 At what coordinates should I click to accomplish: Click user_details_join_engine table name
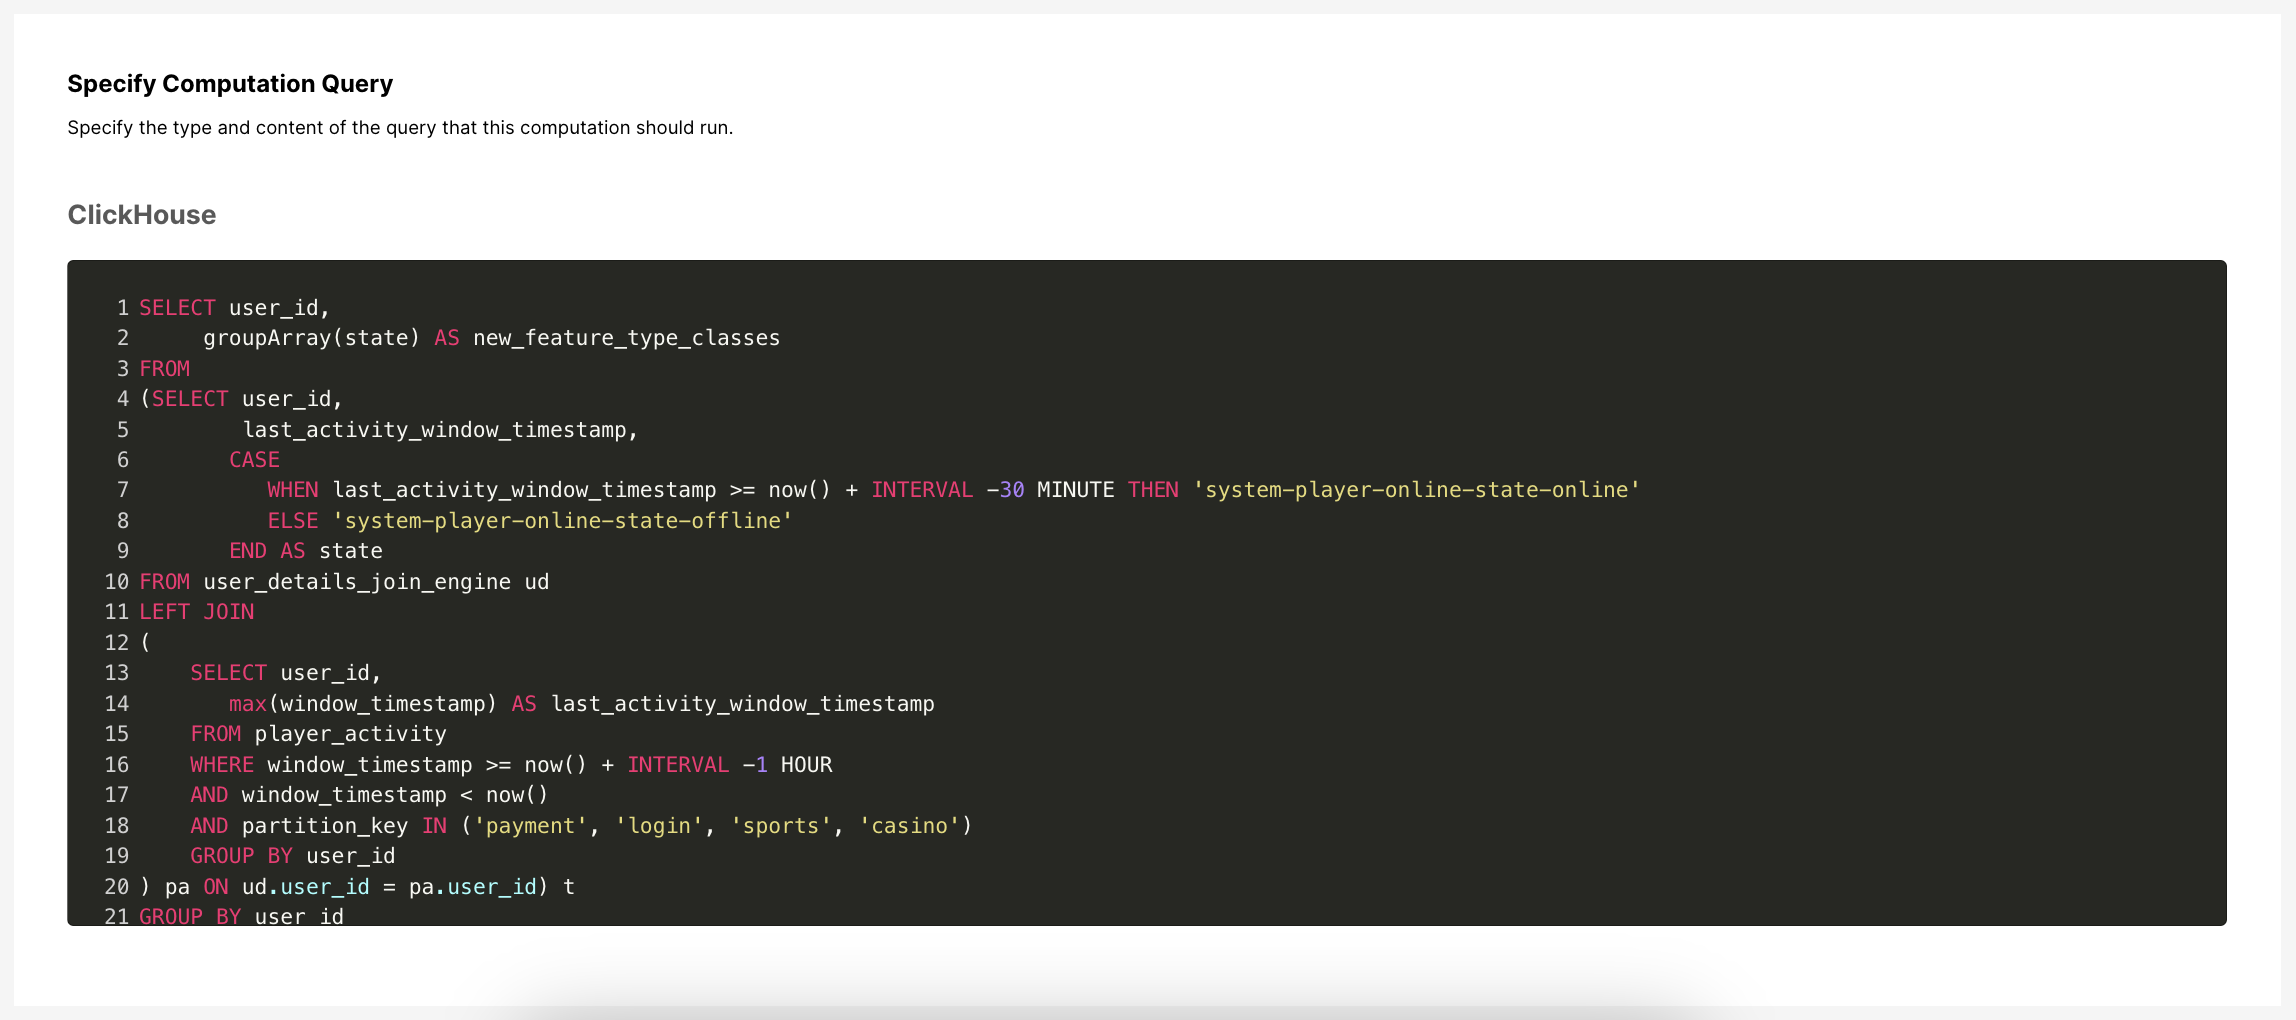pyautogui.click(x=357, y=582)
